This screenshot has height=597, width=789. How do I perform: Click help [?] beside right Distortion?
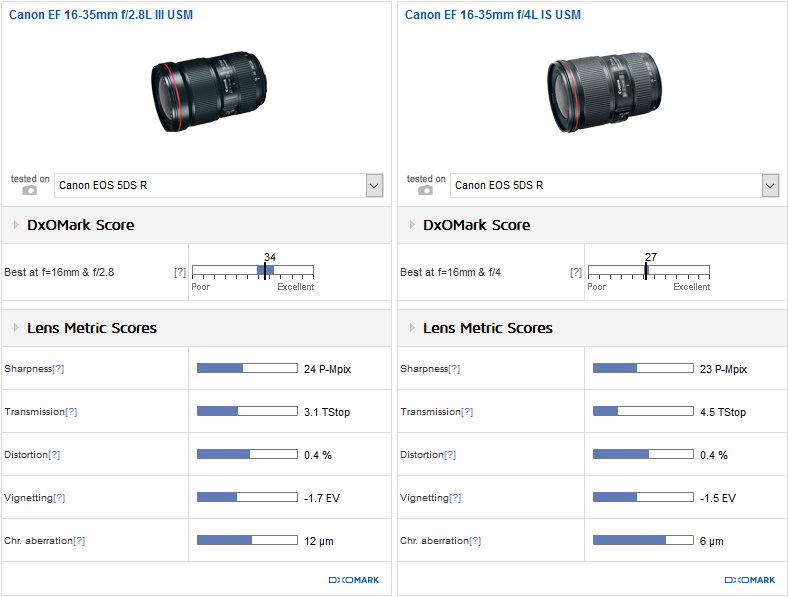[450, 455]
